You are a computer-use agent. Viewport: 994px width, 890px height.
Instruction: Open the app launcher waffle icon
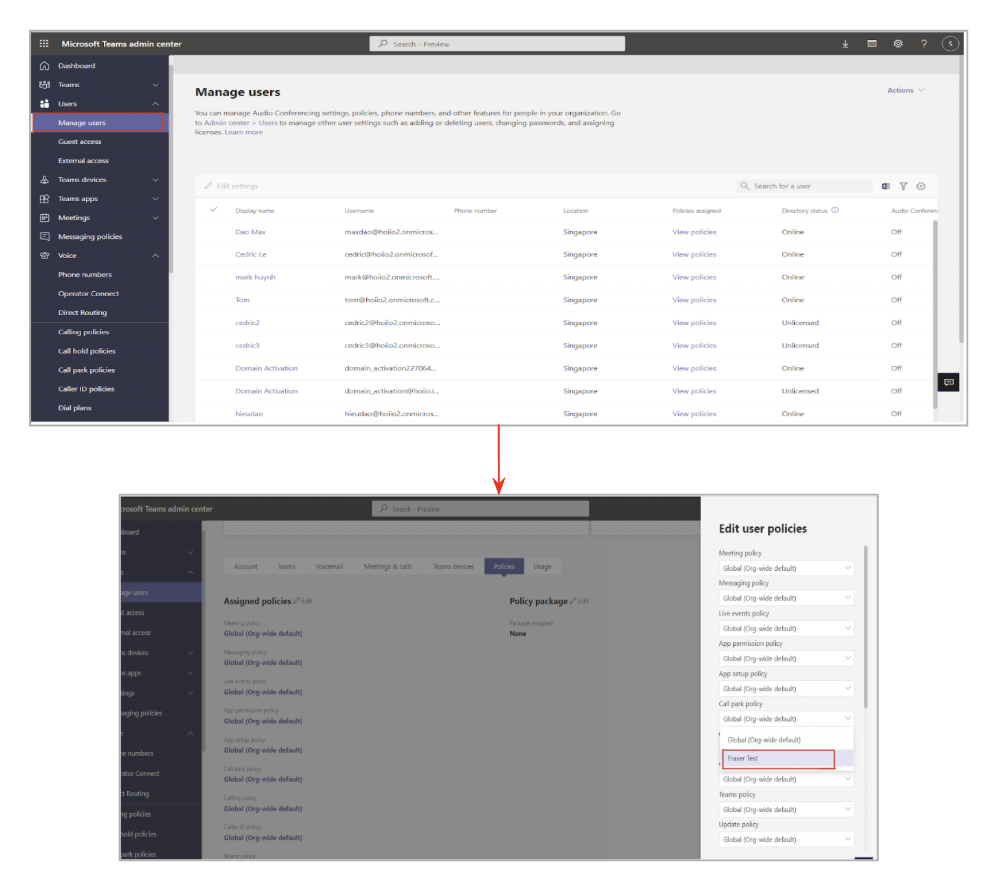44,44
